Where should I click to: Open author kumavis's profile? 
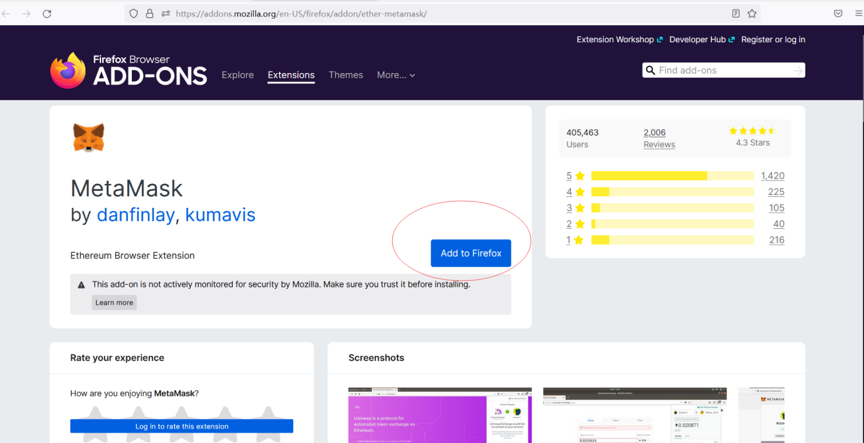[220, 215]
